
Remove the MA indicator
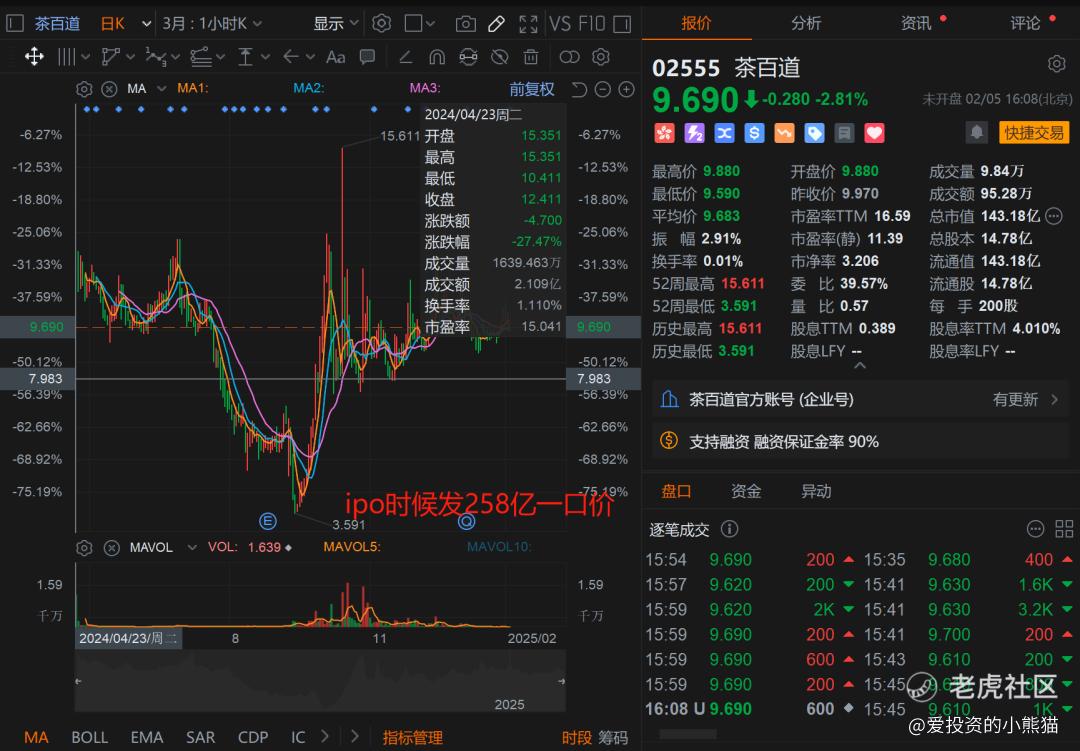click(x=109, y=89)
